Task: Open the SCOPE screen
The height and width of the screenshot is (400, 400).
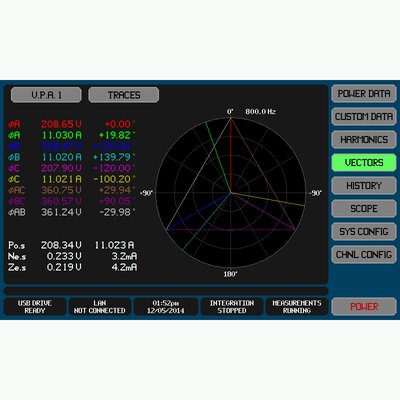Action: pos(364,209)
